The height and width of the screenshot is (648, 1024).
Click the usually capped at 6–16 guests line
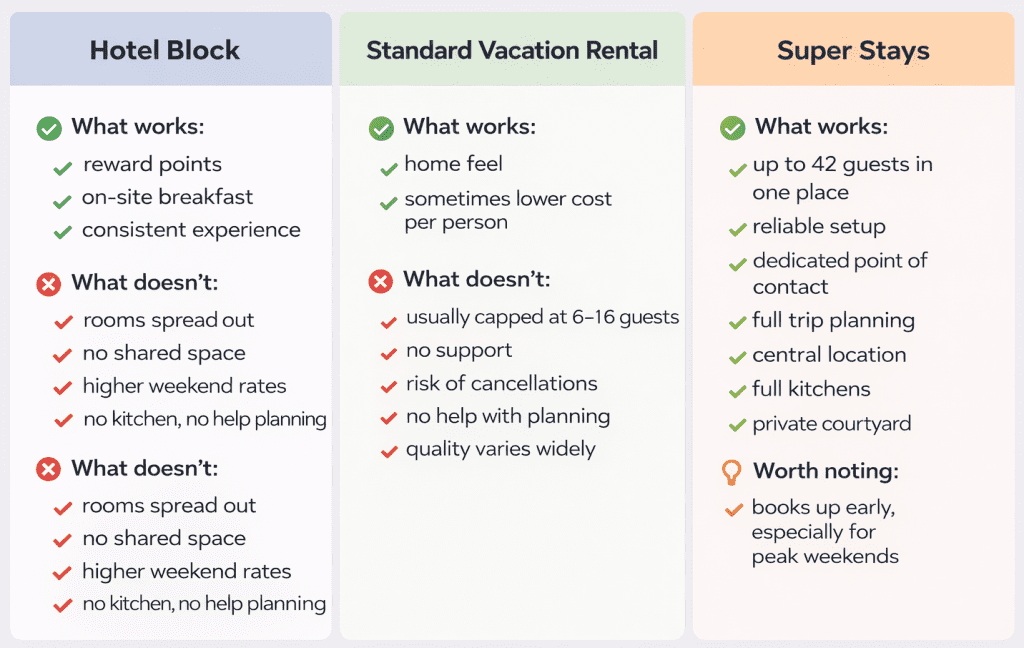click(x=542, y=318)
